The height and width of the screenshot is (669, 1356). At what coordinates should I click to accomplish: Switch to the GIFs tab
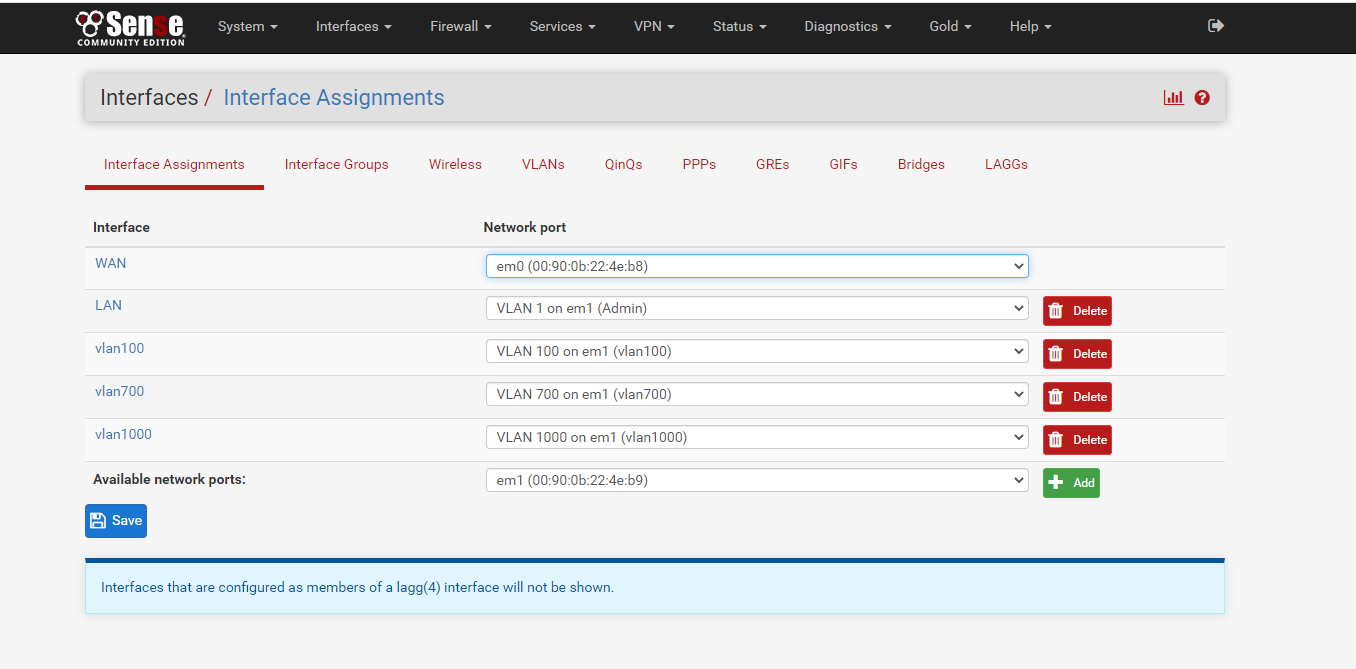tap(843, 165)
